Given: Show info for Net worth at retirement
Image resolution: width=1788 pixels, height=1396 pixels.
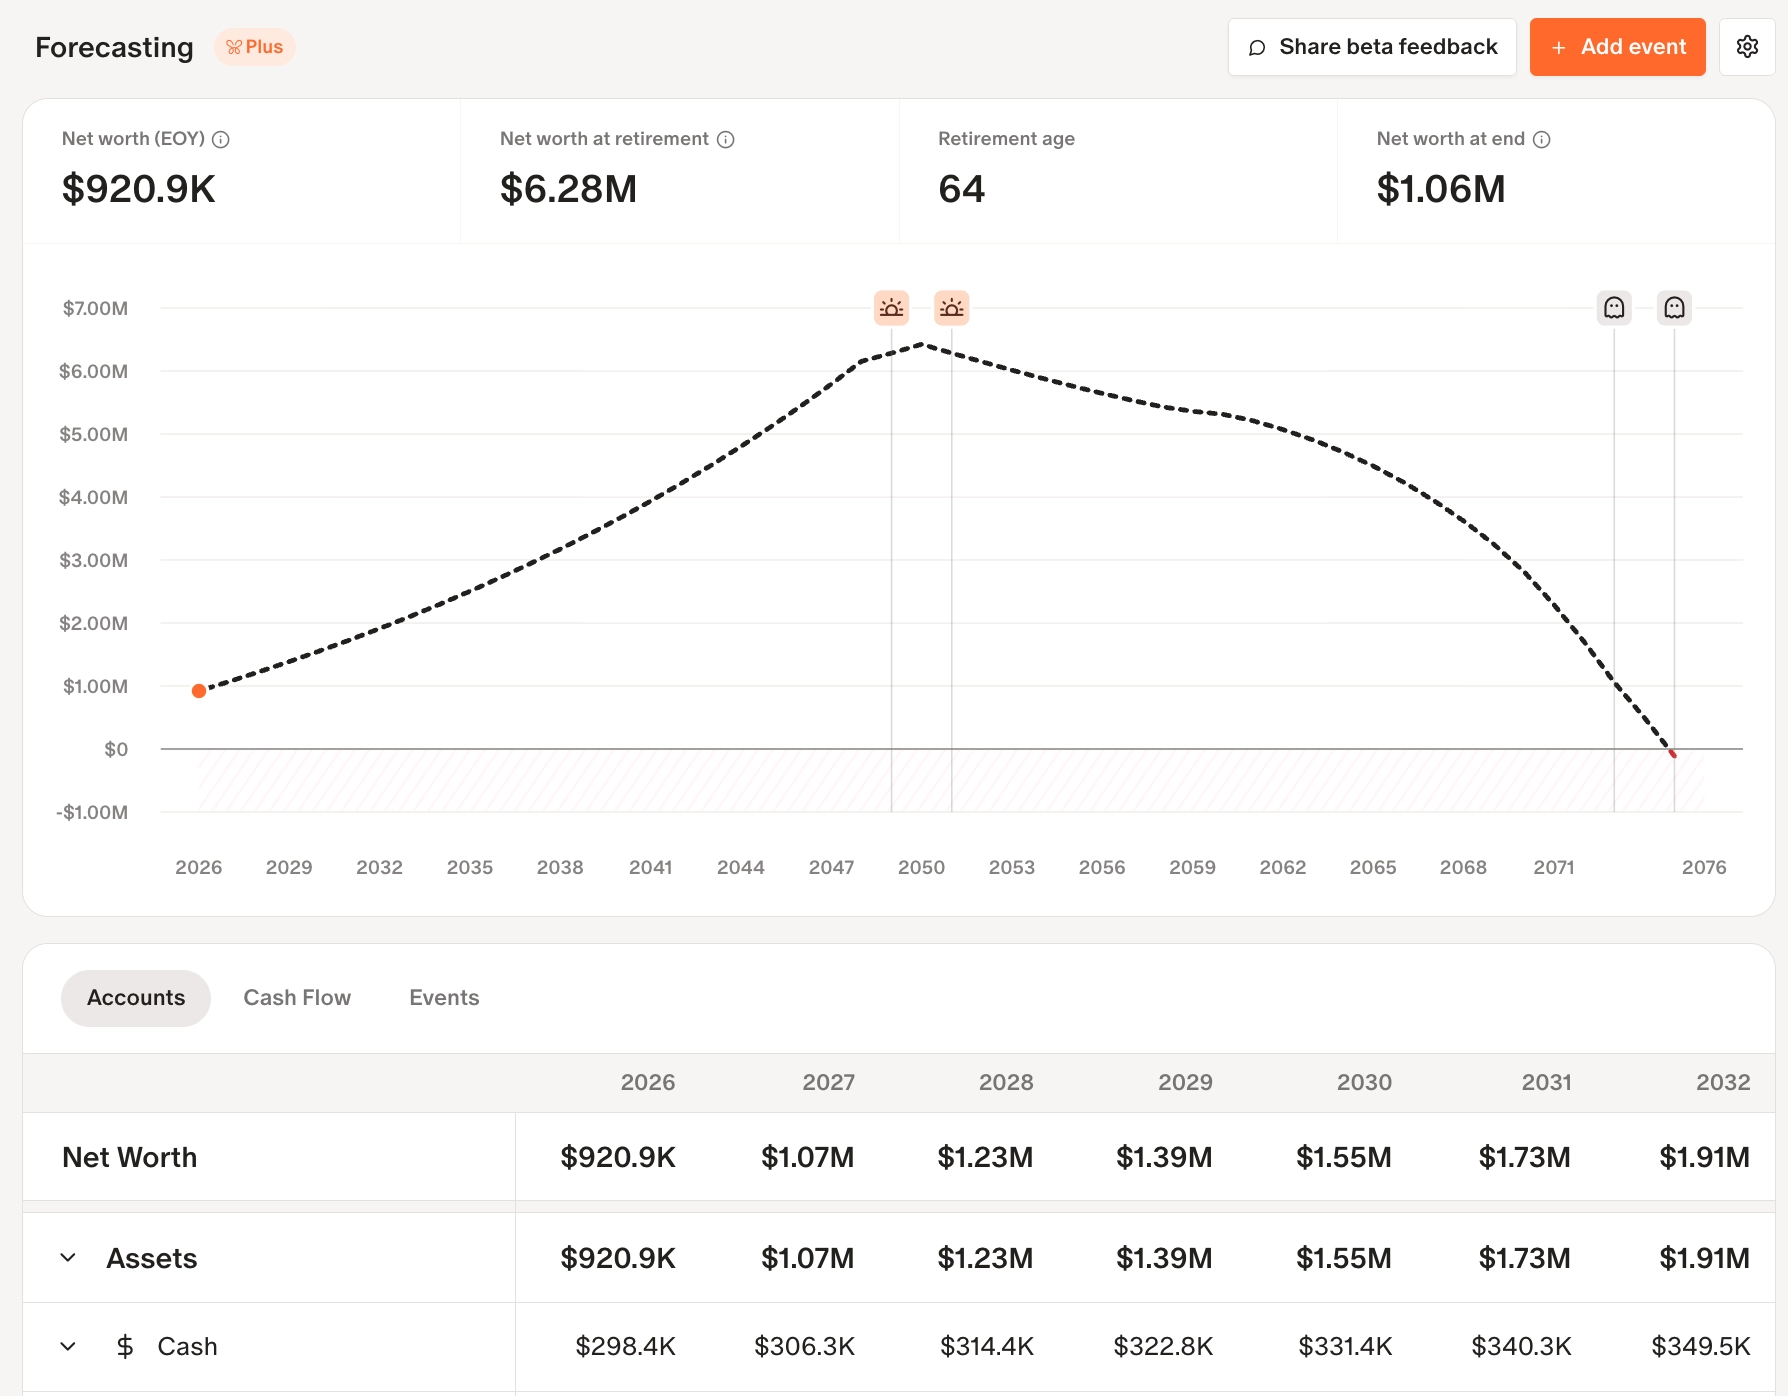Looking at the screenshot, I should coord(726,140).
